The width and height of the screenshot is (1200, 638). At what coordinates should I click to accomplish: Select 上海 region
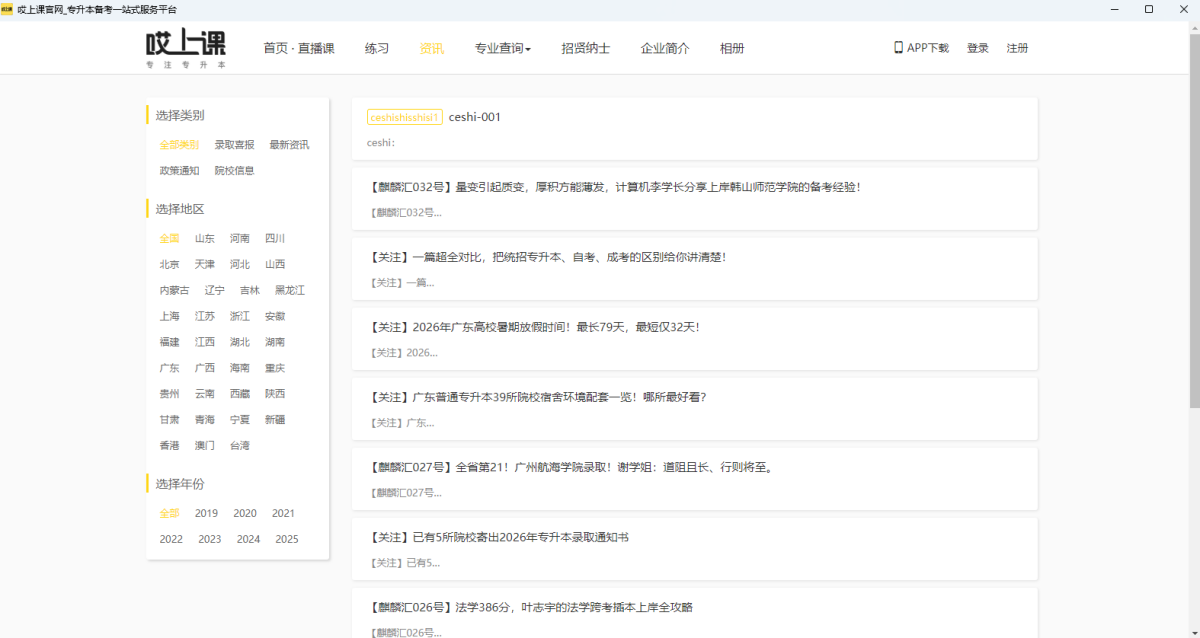coord(169,316)
